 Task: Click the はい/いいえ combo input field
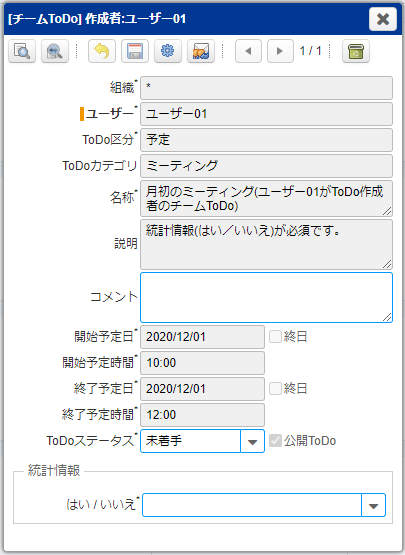[252, 505]
